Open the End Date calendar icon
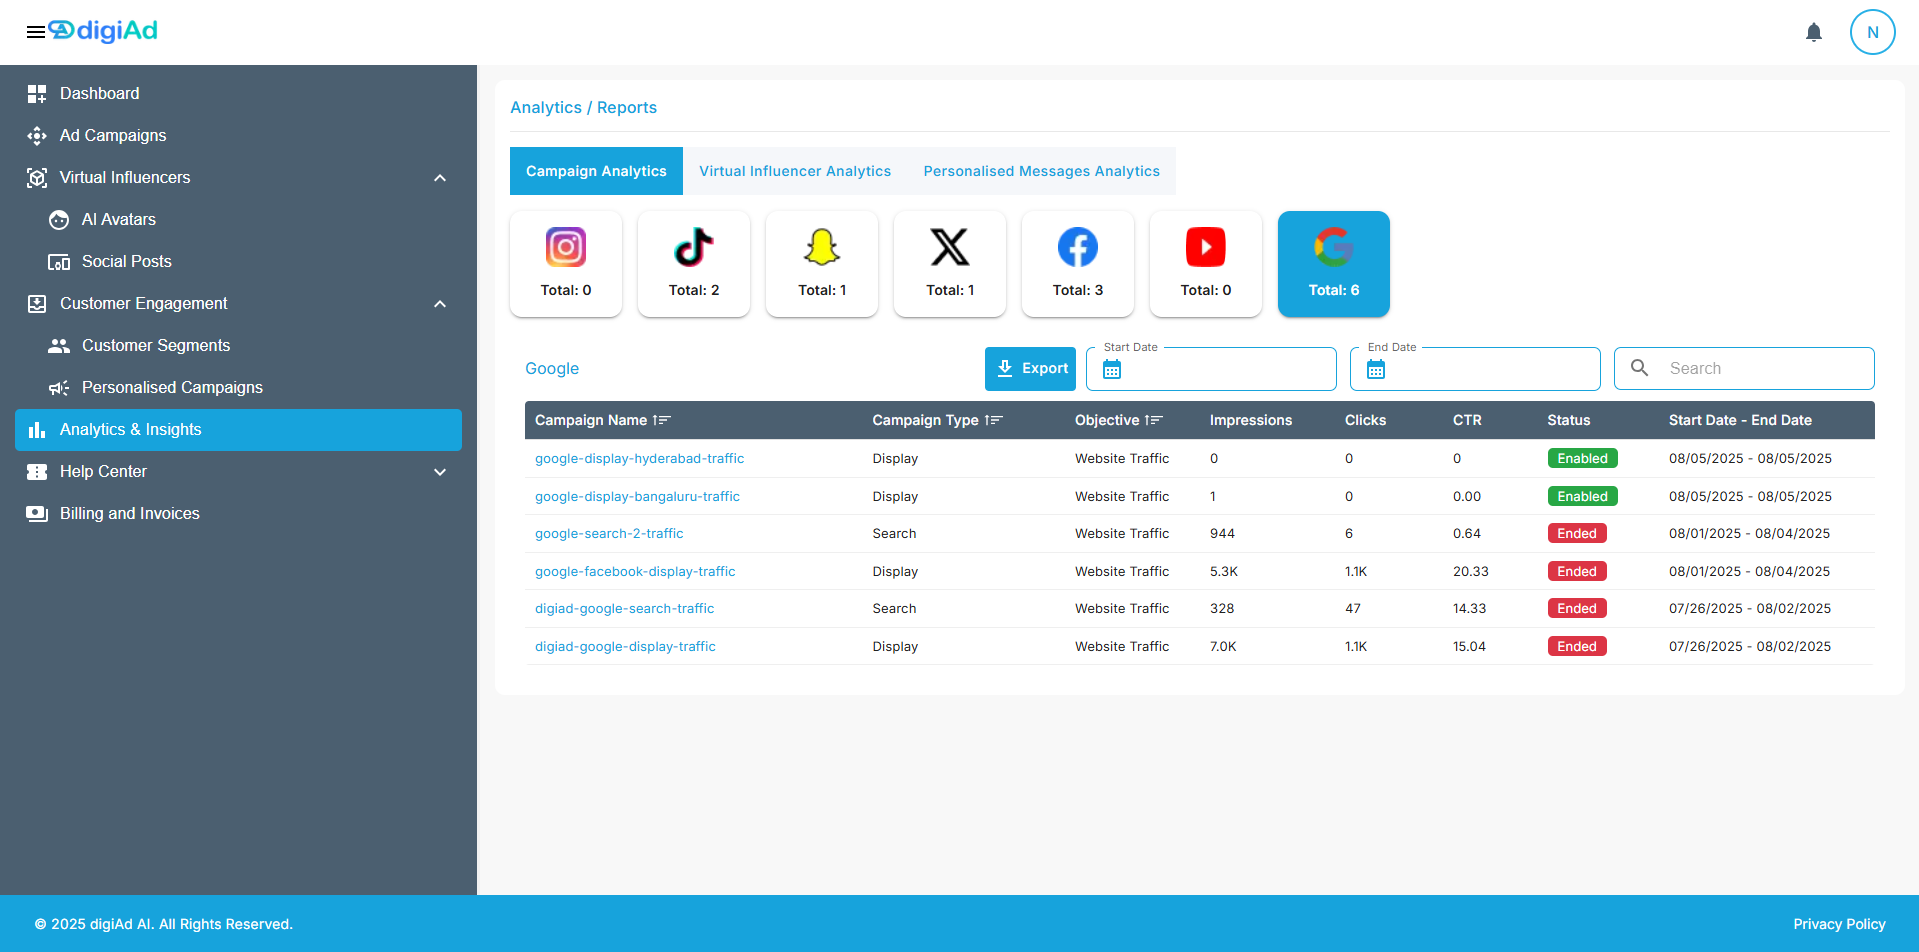 (1376, 370)
